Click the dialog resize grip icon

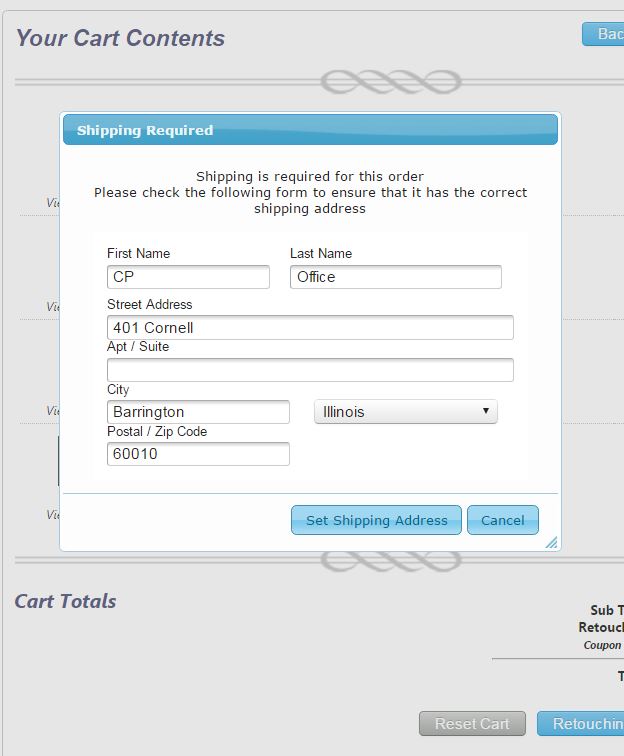click(551, 543)
